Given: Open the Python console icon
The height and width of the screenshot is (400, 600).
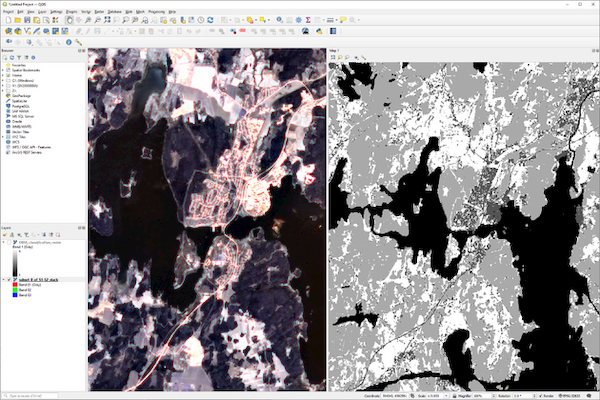Looking at the screenshot, I should pos(319,31).
